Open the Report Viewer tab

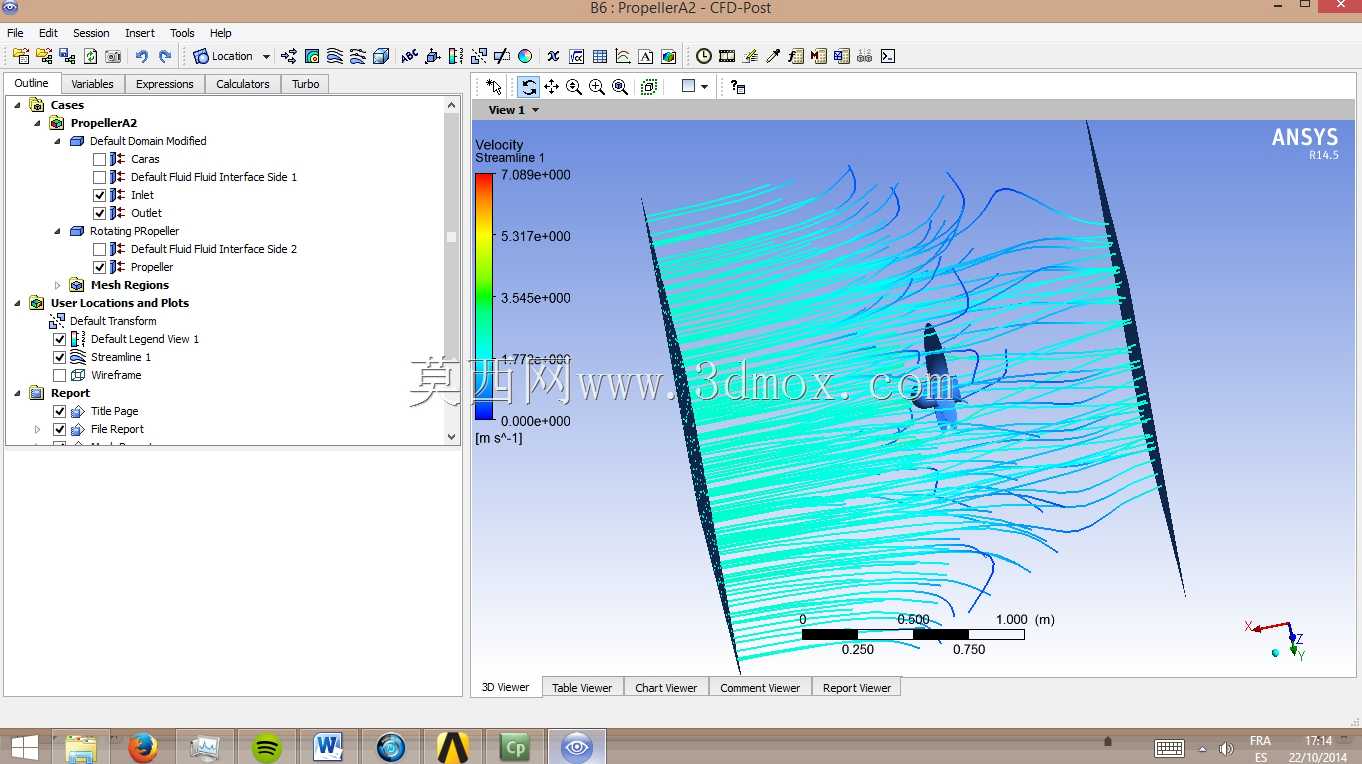[x=857, y=687]
